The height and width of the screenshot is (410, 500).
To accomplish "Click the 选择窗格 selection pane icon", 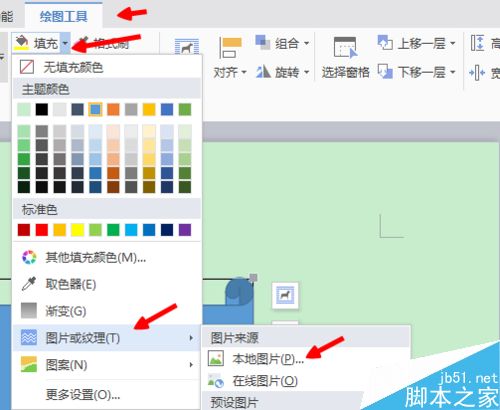I will 345,47.
